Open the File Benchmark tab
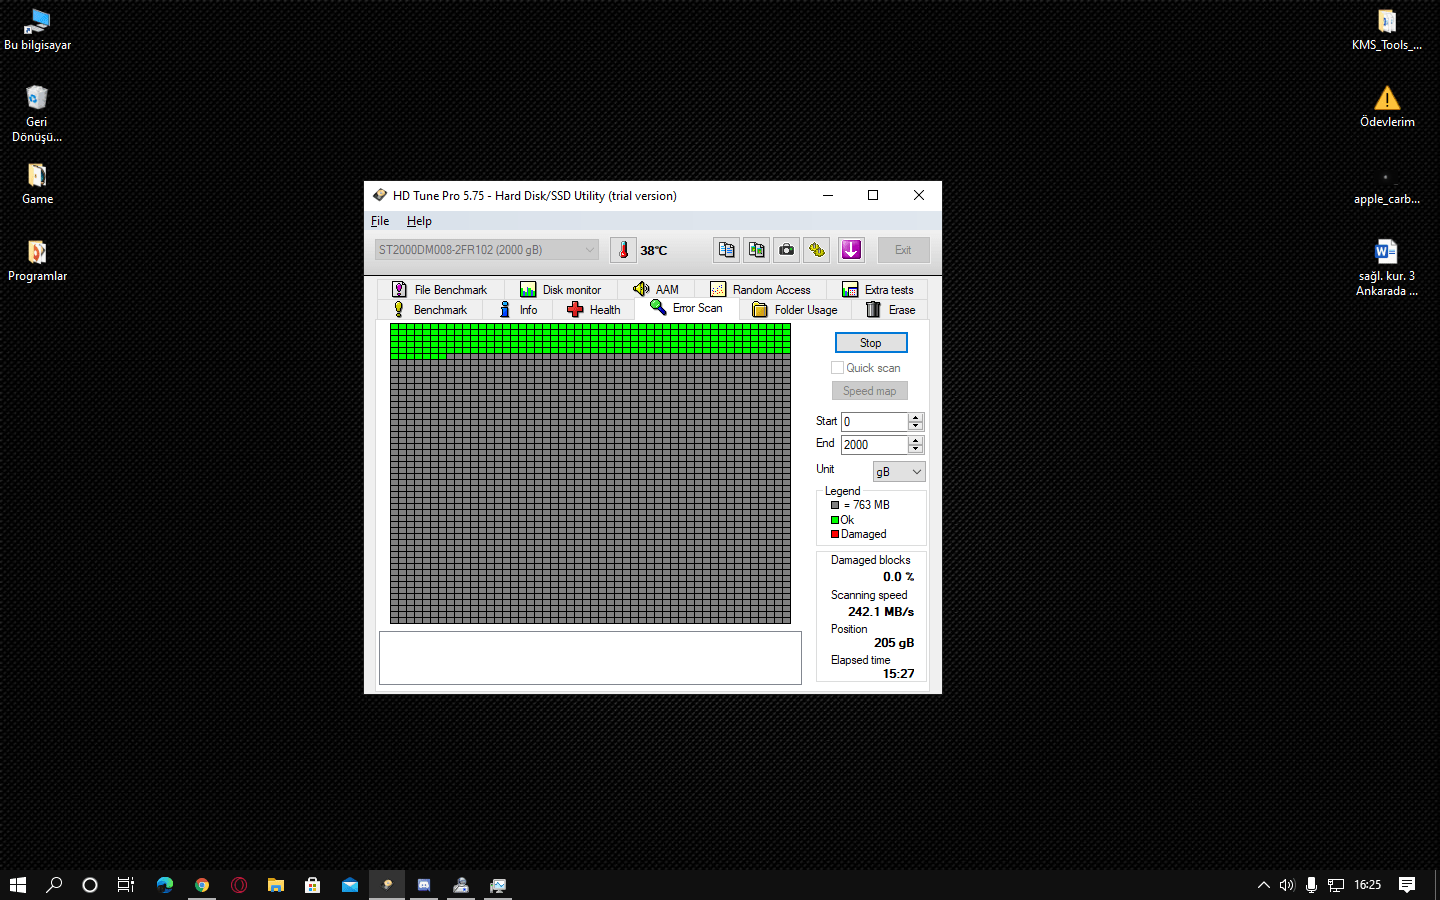Image resolution: width=1440 pixels, height=900 pixels. [440, 290]
